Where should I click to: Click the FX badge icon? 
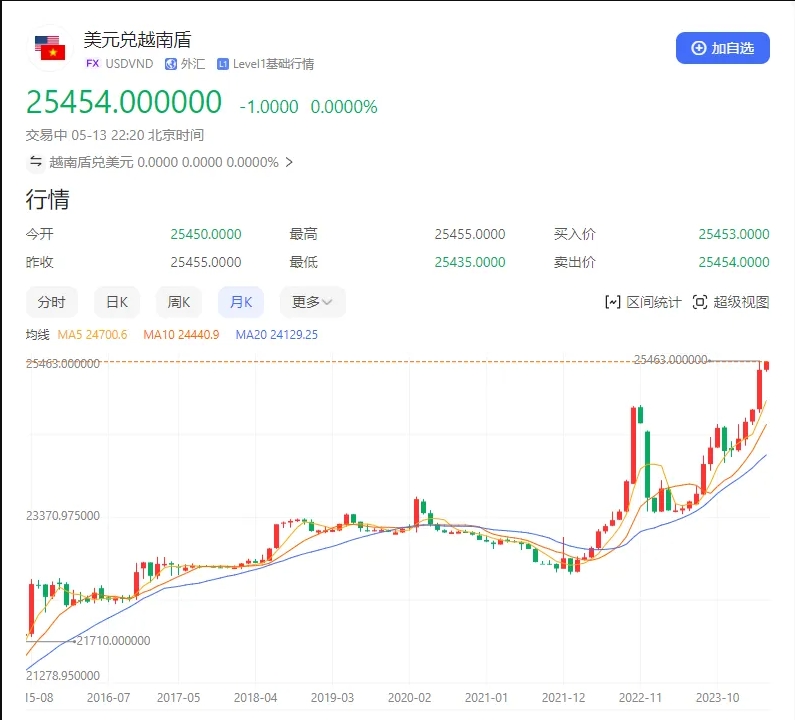tap(92, 63)
